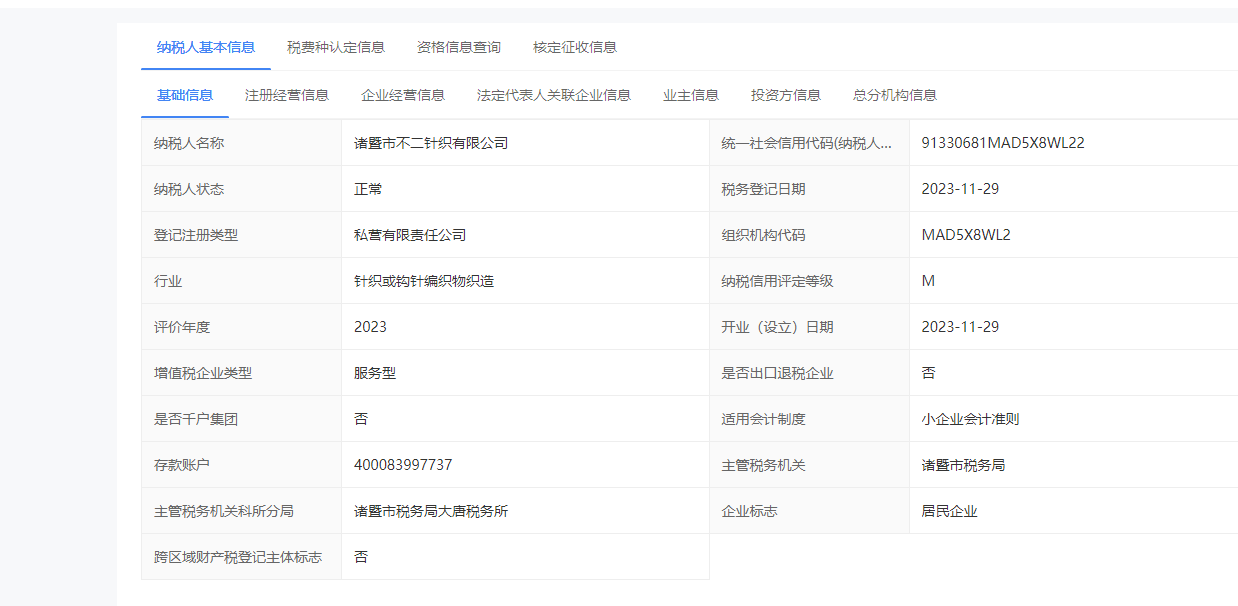Screen dimensions: 1238x606
Task: Click the credit code 91330681MAD5X8WL22
Action: (x=1002, y=143)
